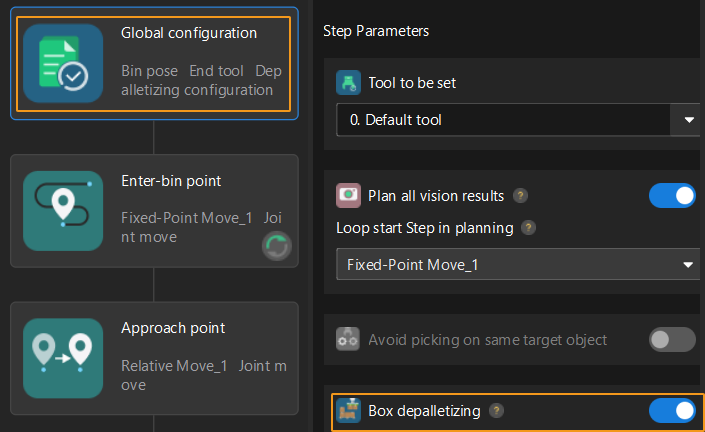Click the camera icon beside Plan all vision results

coord(348,195)
